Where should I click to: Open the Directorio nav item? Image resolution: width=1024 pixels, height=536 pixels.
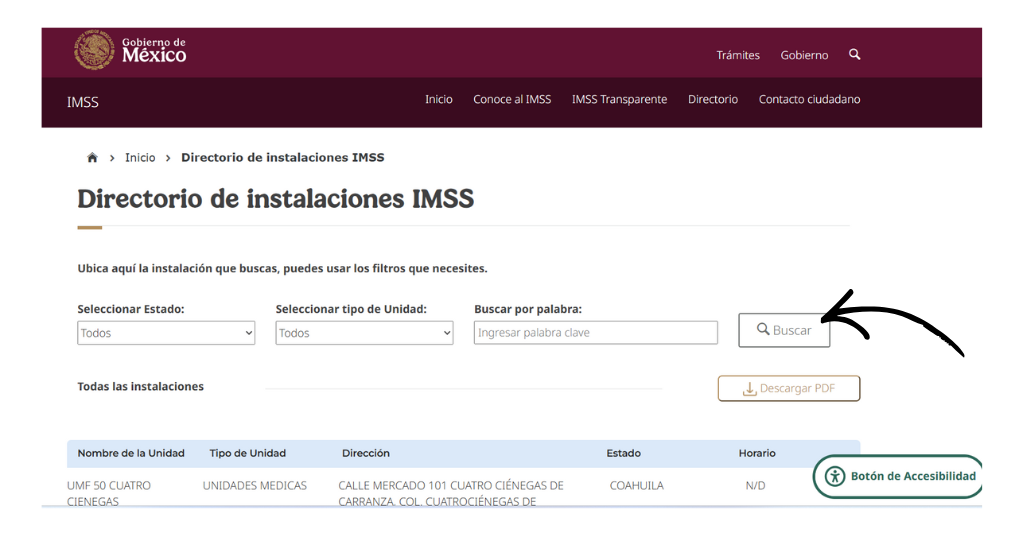[x=712, y=99]
